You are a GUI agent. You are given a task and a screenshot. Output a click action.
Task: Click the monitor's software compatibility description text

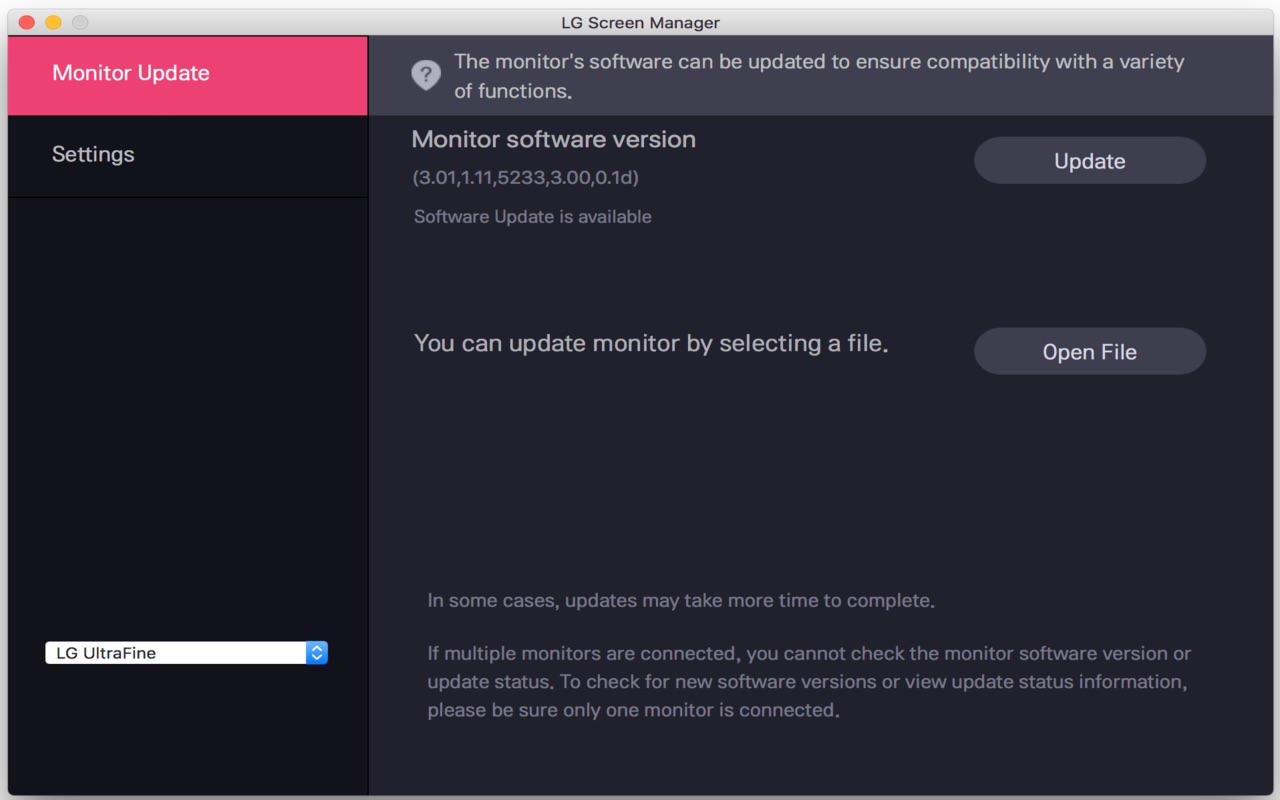pos(819,76)
